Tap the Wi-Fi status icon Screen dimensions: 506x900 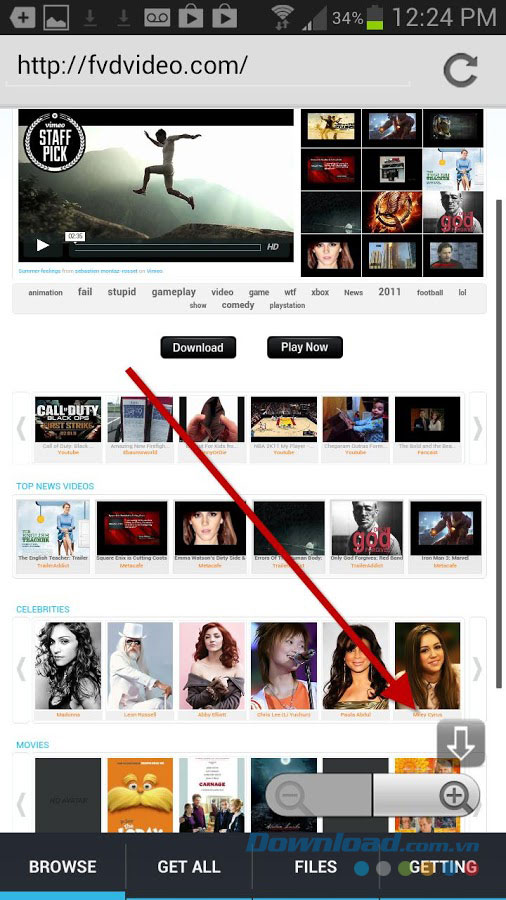pyautogui.click(x=282, y=17)
